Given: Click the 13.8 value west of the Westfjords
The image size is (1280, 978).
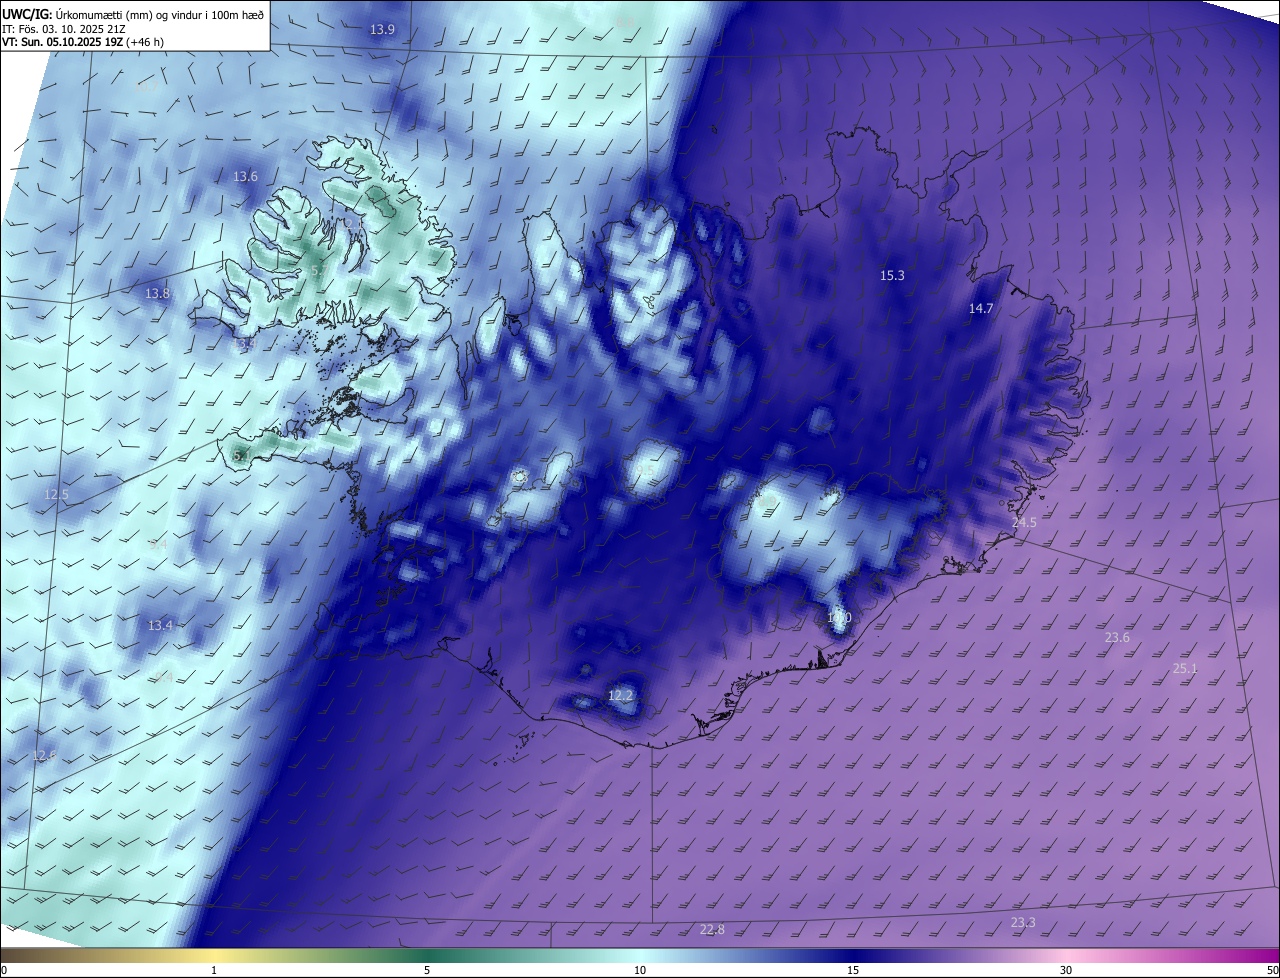Looking at the screenshot, I should coord(157,294).
